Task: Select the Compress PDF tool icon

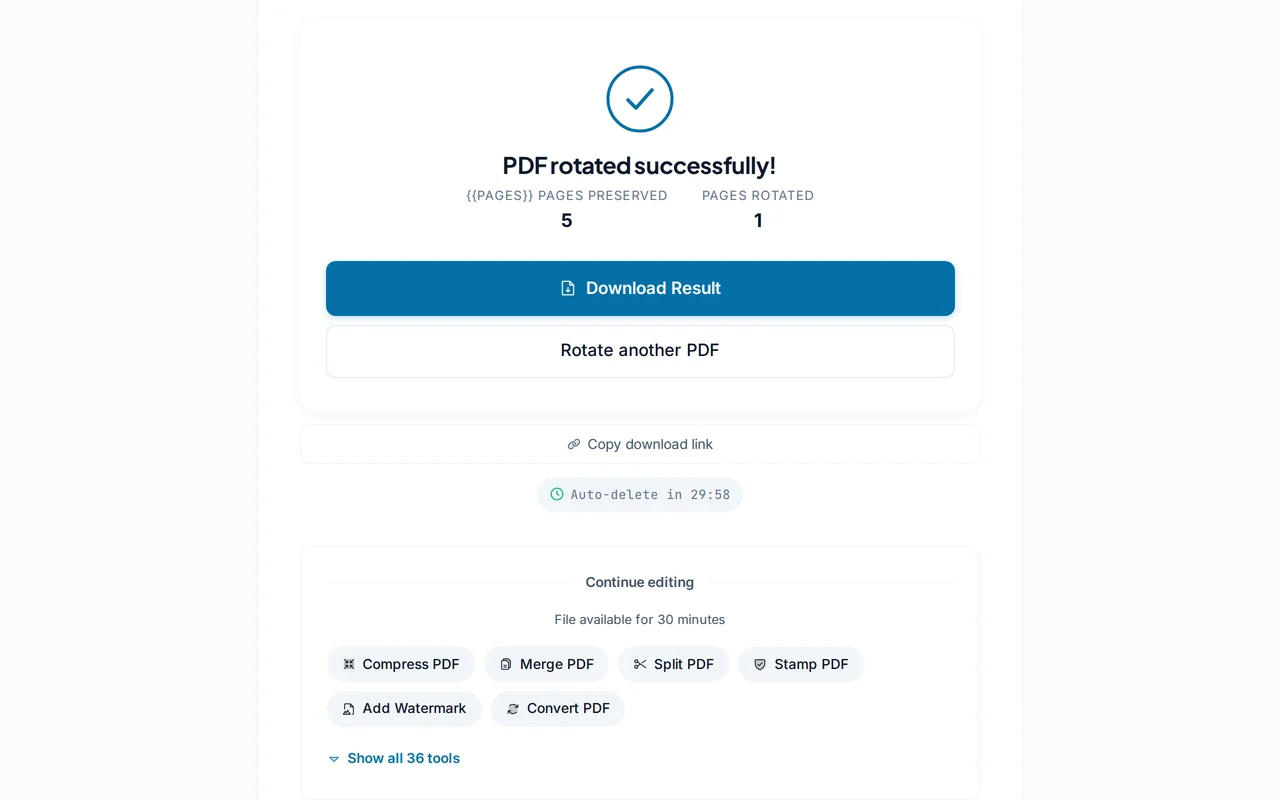Action: (349, 663)
